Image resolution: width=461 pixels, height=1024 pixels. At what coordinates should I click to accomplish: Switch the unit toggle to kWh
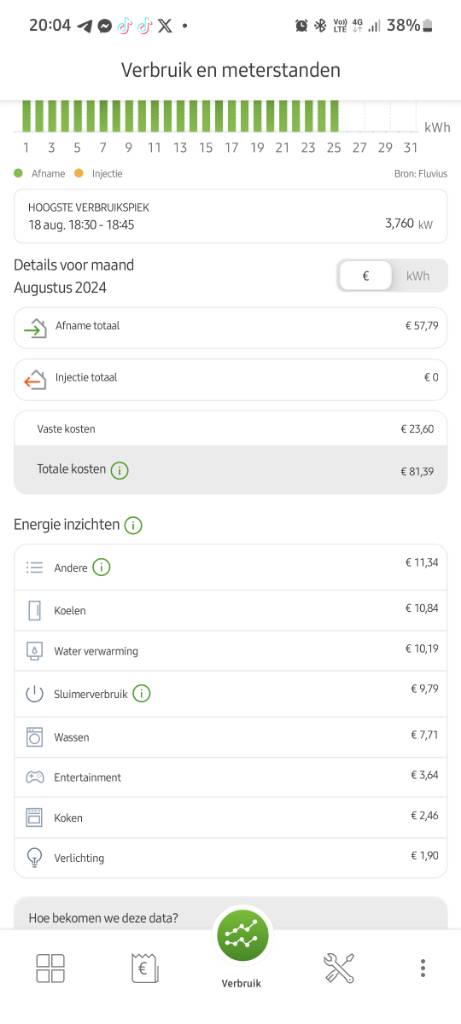click(x=418, y=276)
